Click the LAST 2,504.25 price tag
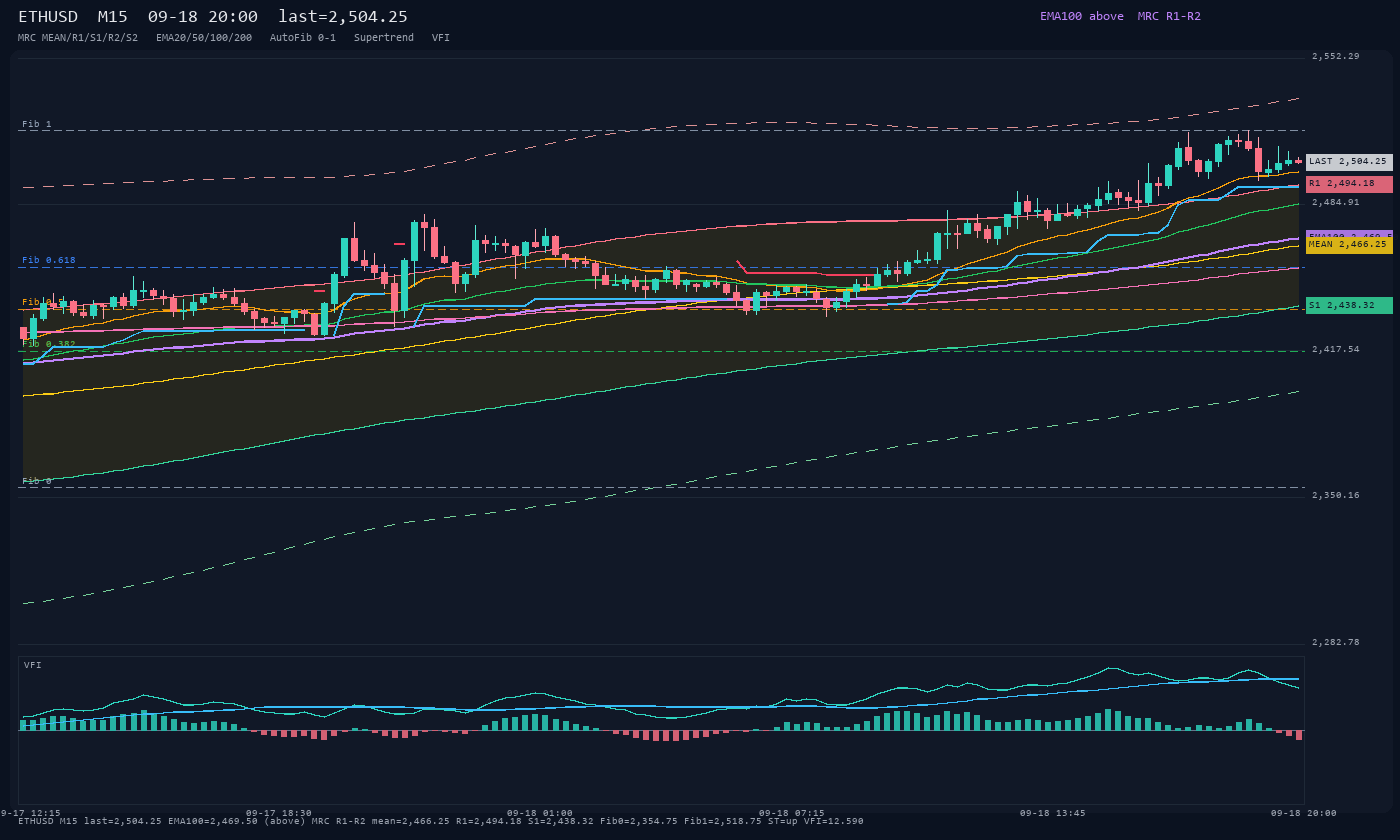This screenshot has height=840, width=1400. (x=1349, y=161)
